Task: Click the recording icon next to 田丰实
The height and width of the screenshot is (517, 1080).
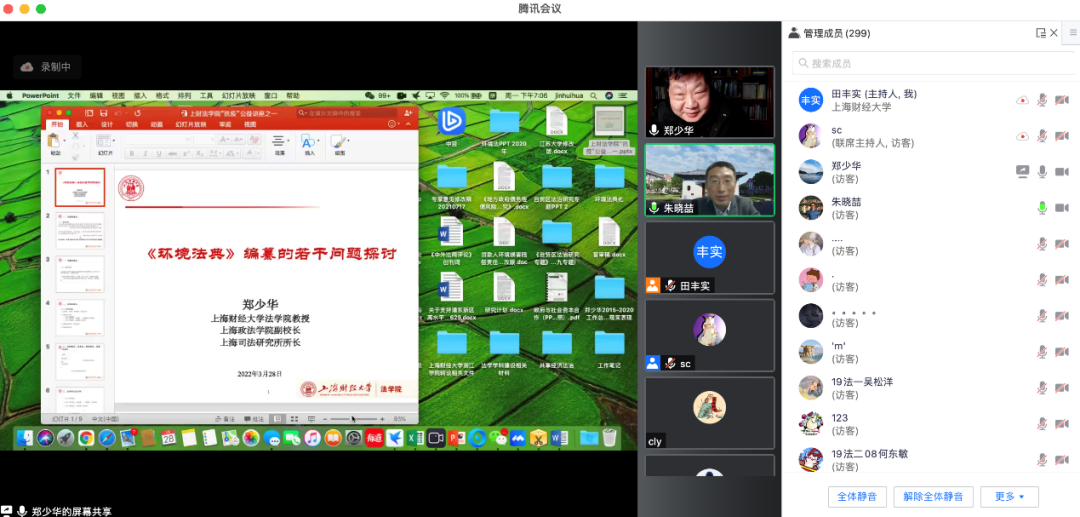Action: [x=1022, y=100]
